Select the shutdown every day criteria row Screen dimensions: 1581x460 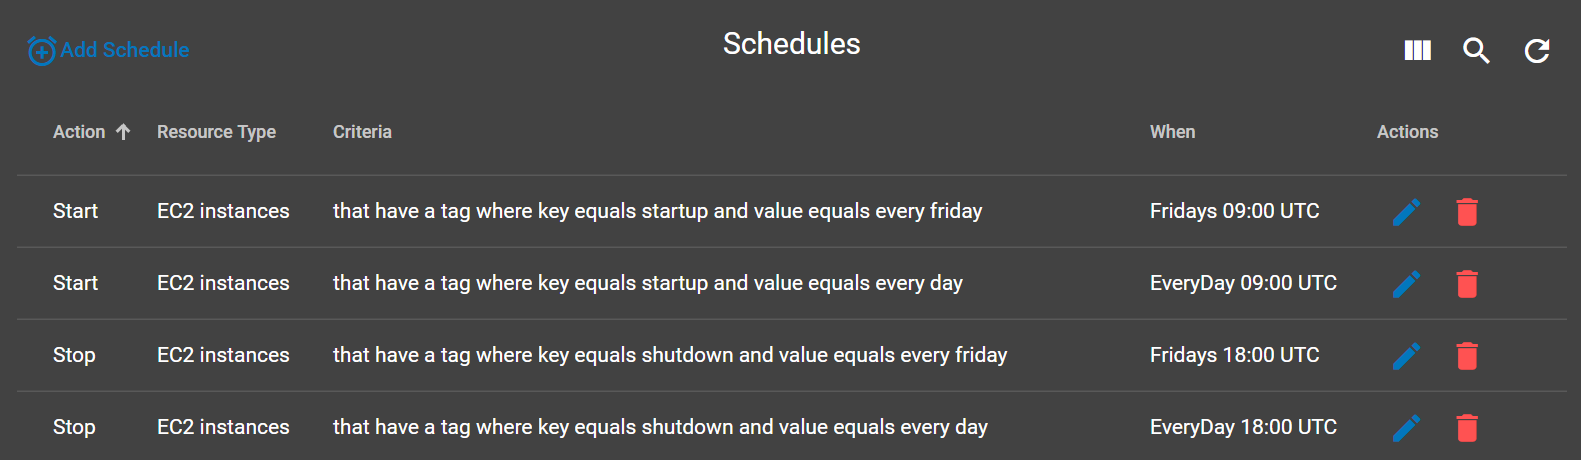click(660, 427)
